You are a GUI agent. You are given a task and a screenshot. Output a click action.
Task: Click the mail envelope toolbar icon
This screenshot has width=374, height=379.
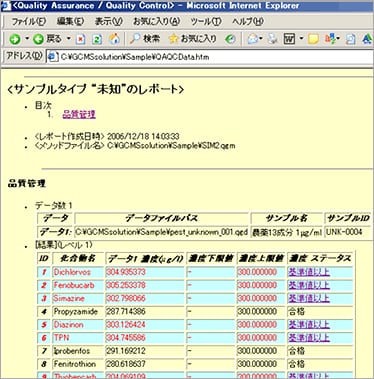click(x=253, y=39)
